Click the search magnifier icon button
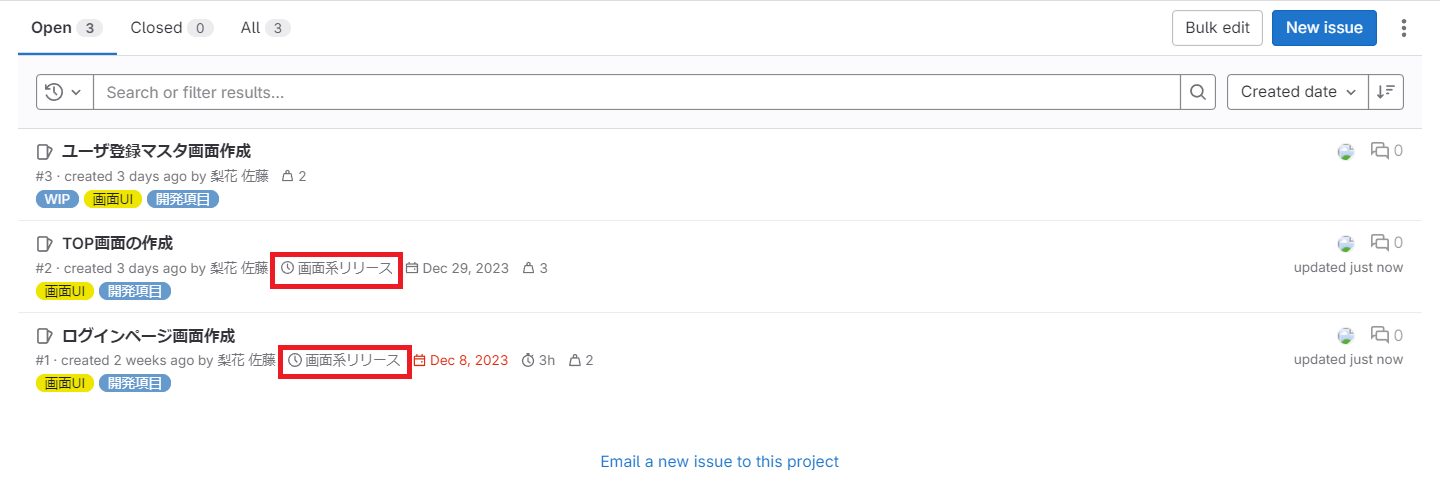The height and width of the screenshot is (478, 1440). click(x=1198, y=92)
